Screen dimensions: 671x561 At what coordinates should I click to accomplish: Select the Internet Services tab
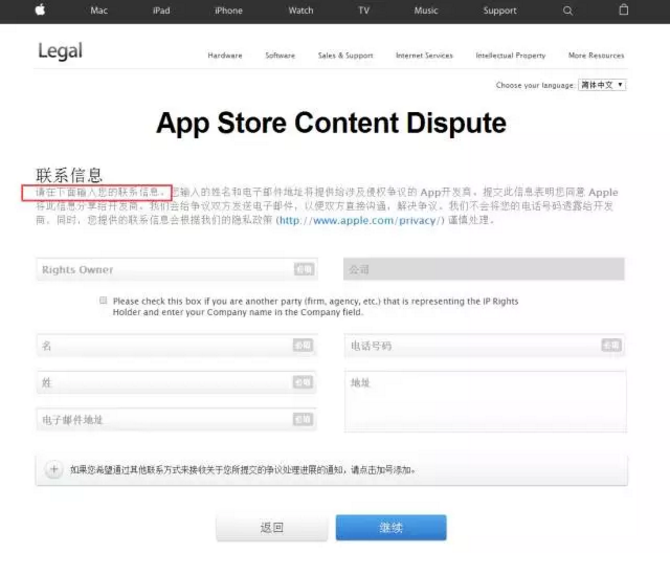[x=424, y=55]
